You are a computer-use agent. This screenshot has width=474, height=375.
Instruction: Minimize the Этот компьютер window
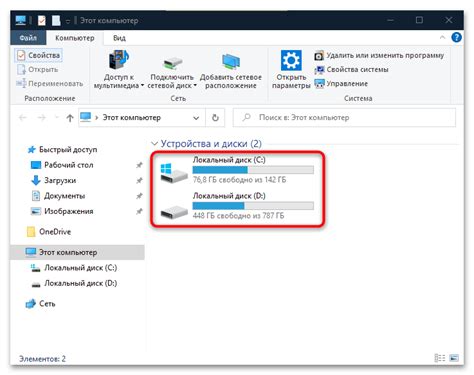pyautogui.click(x=390, y=20)
